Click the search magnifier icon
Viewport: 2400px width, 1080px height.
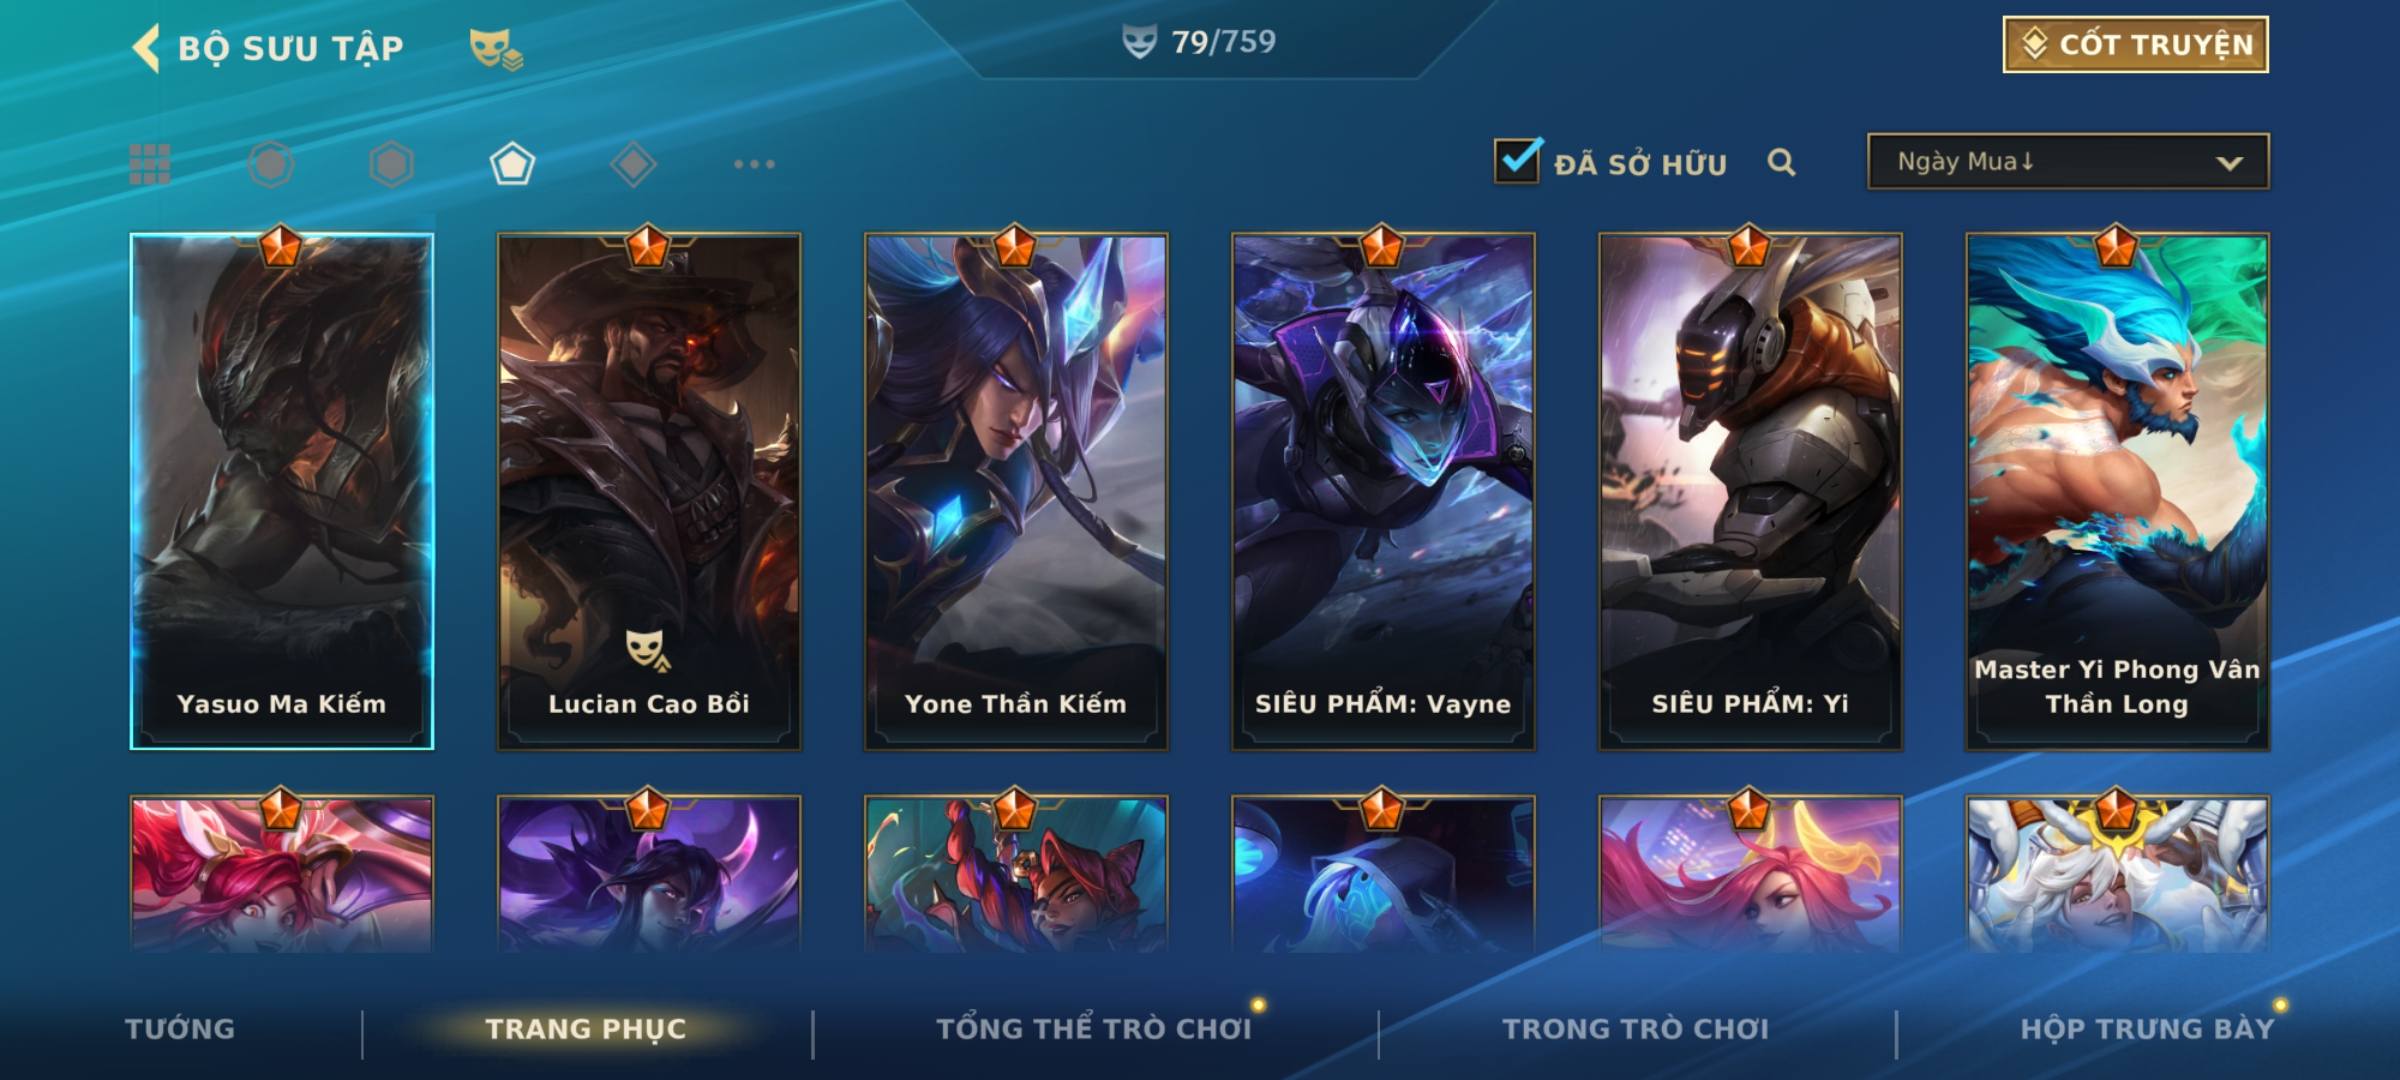click(1781, 162)
